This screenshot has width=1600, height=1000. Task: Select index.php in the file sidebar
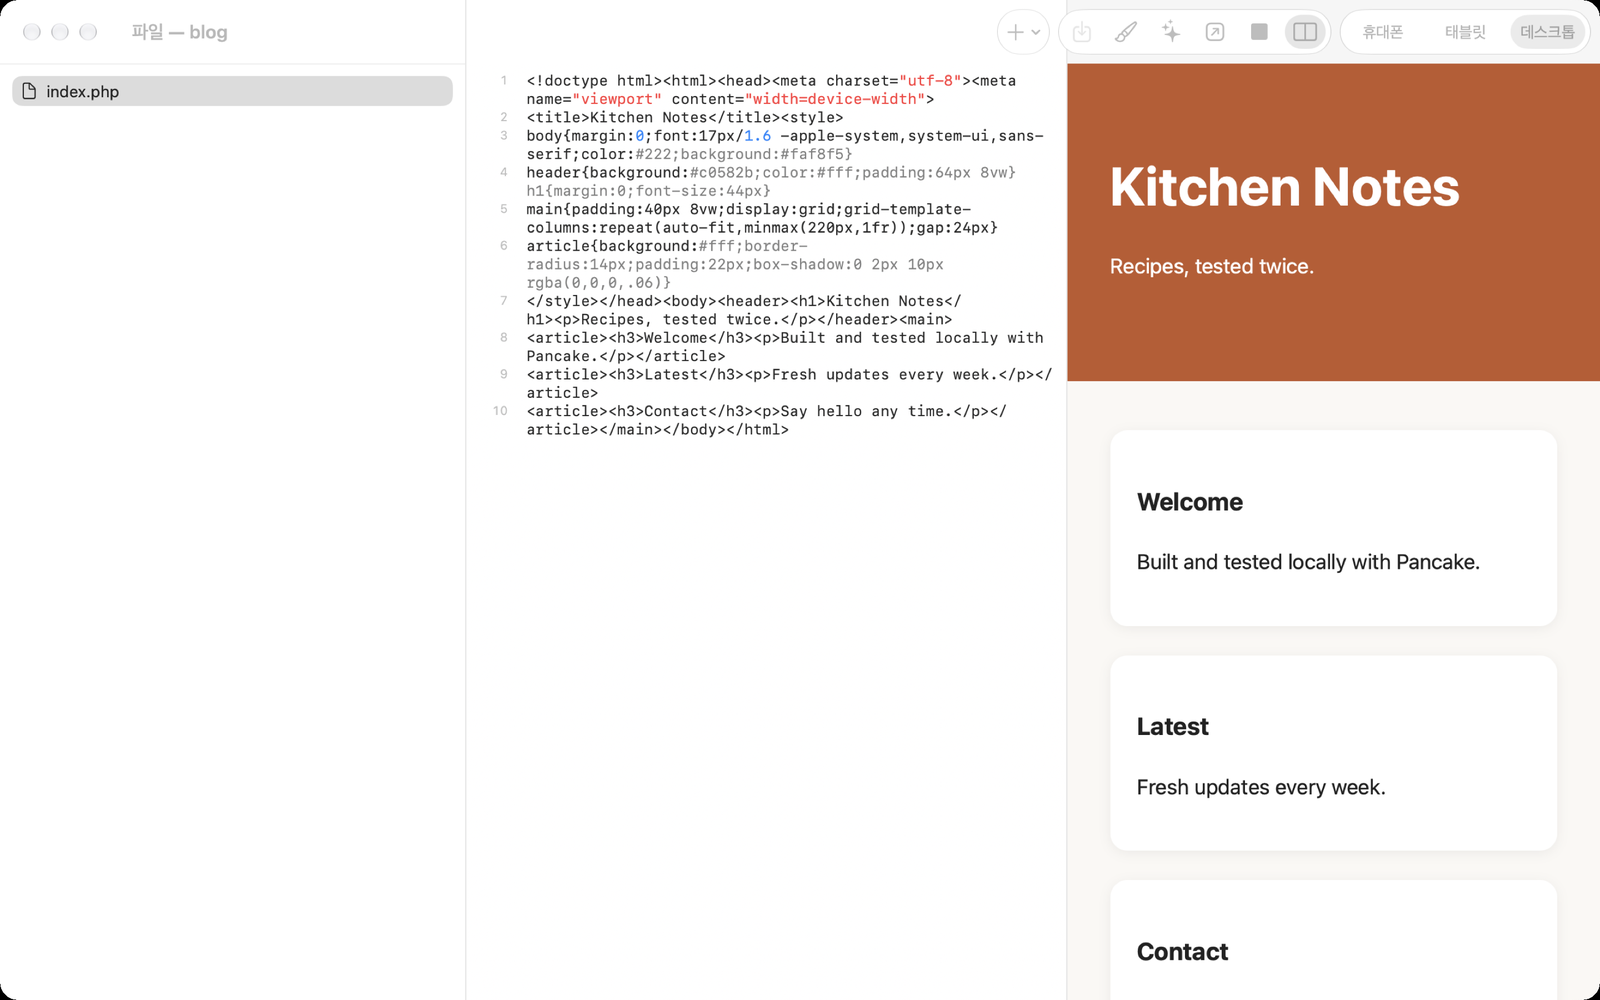(x=232, y=91)
